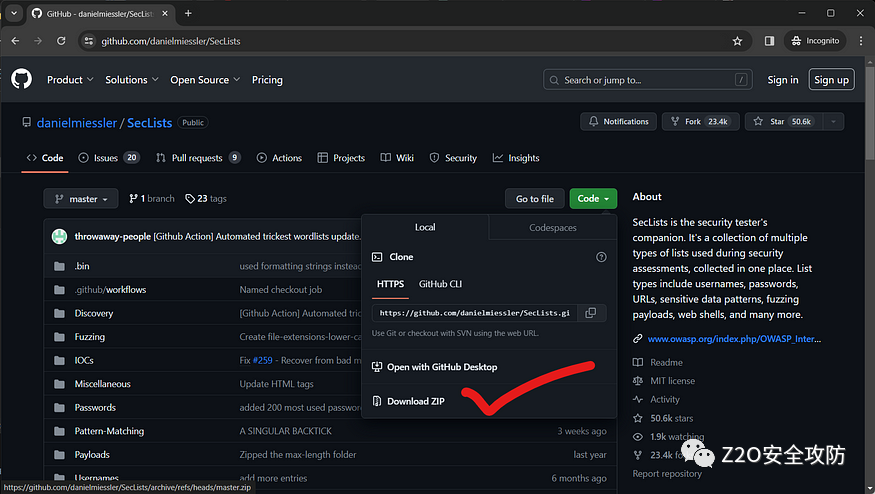Open the Readme link in About
875x494 pixels.
pos(666,362)
